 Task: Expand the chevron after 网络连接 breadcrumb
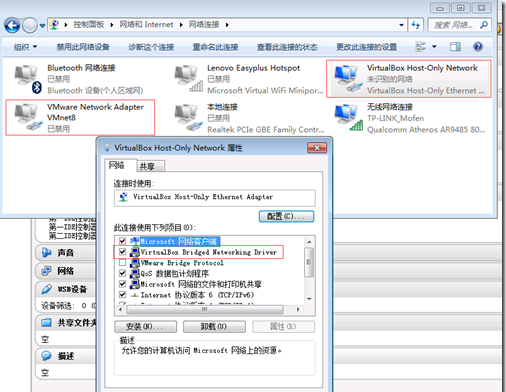(x=227, y=25)
